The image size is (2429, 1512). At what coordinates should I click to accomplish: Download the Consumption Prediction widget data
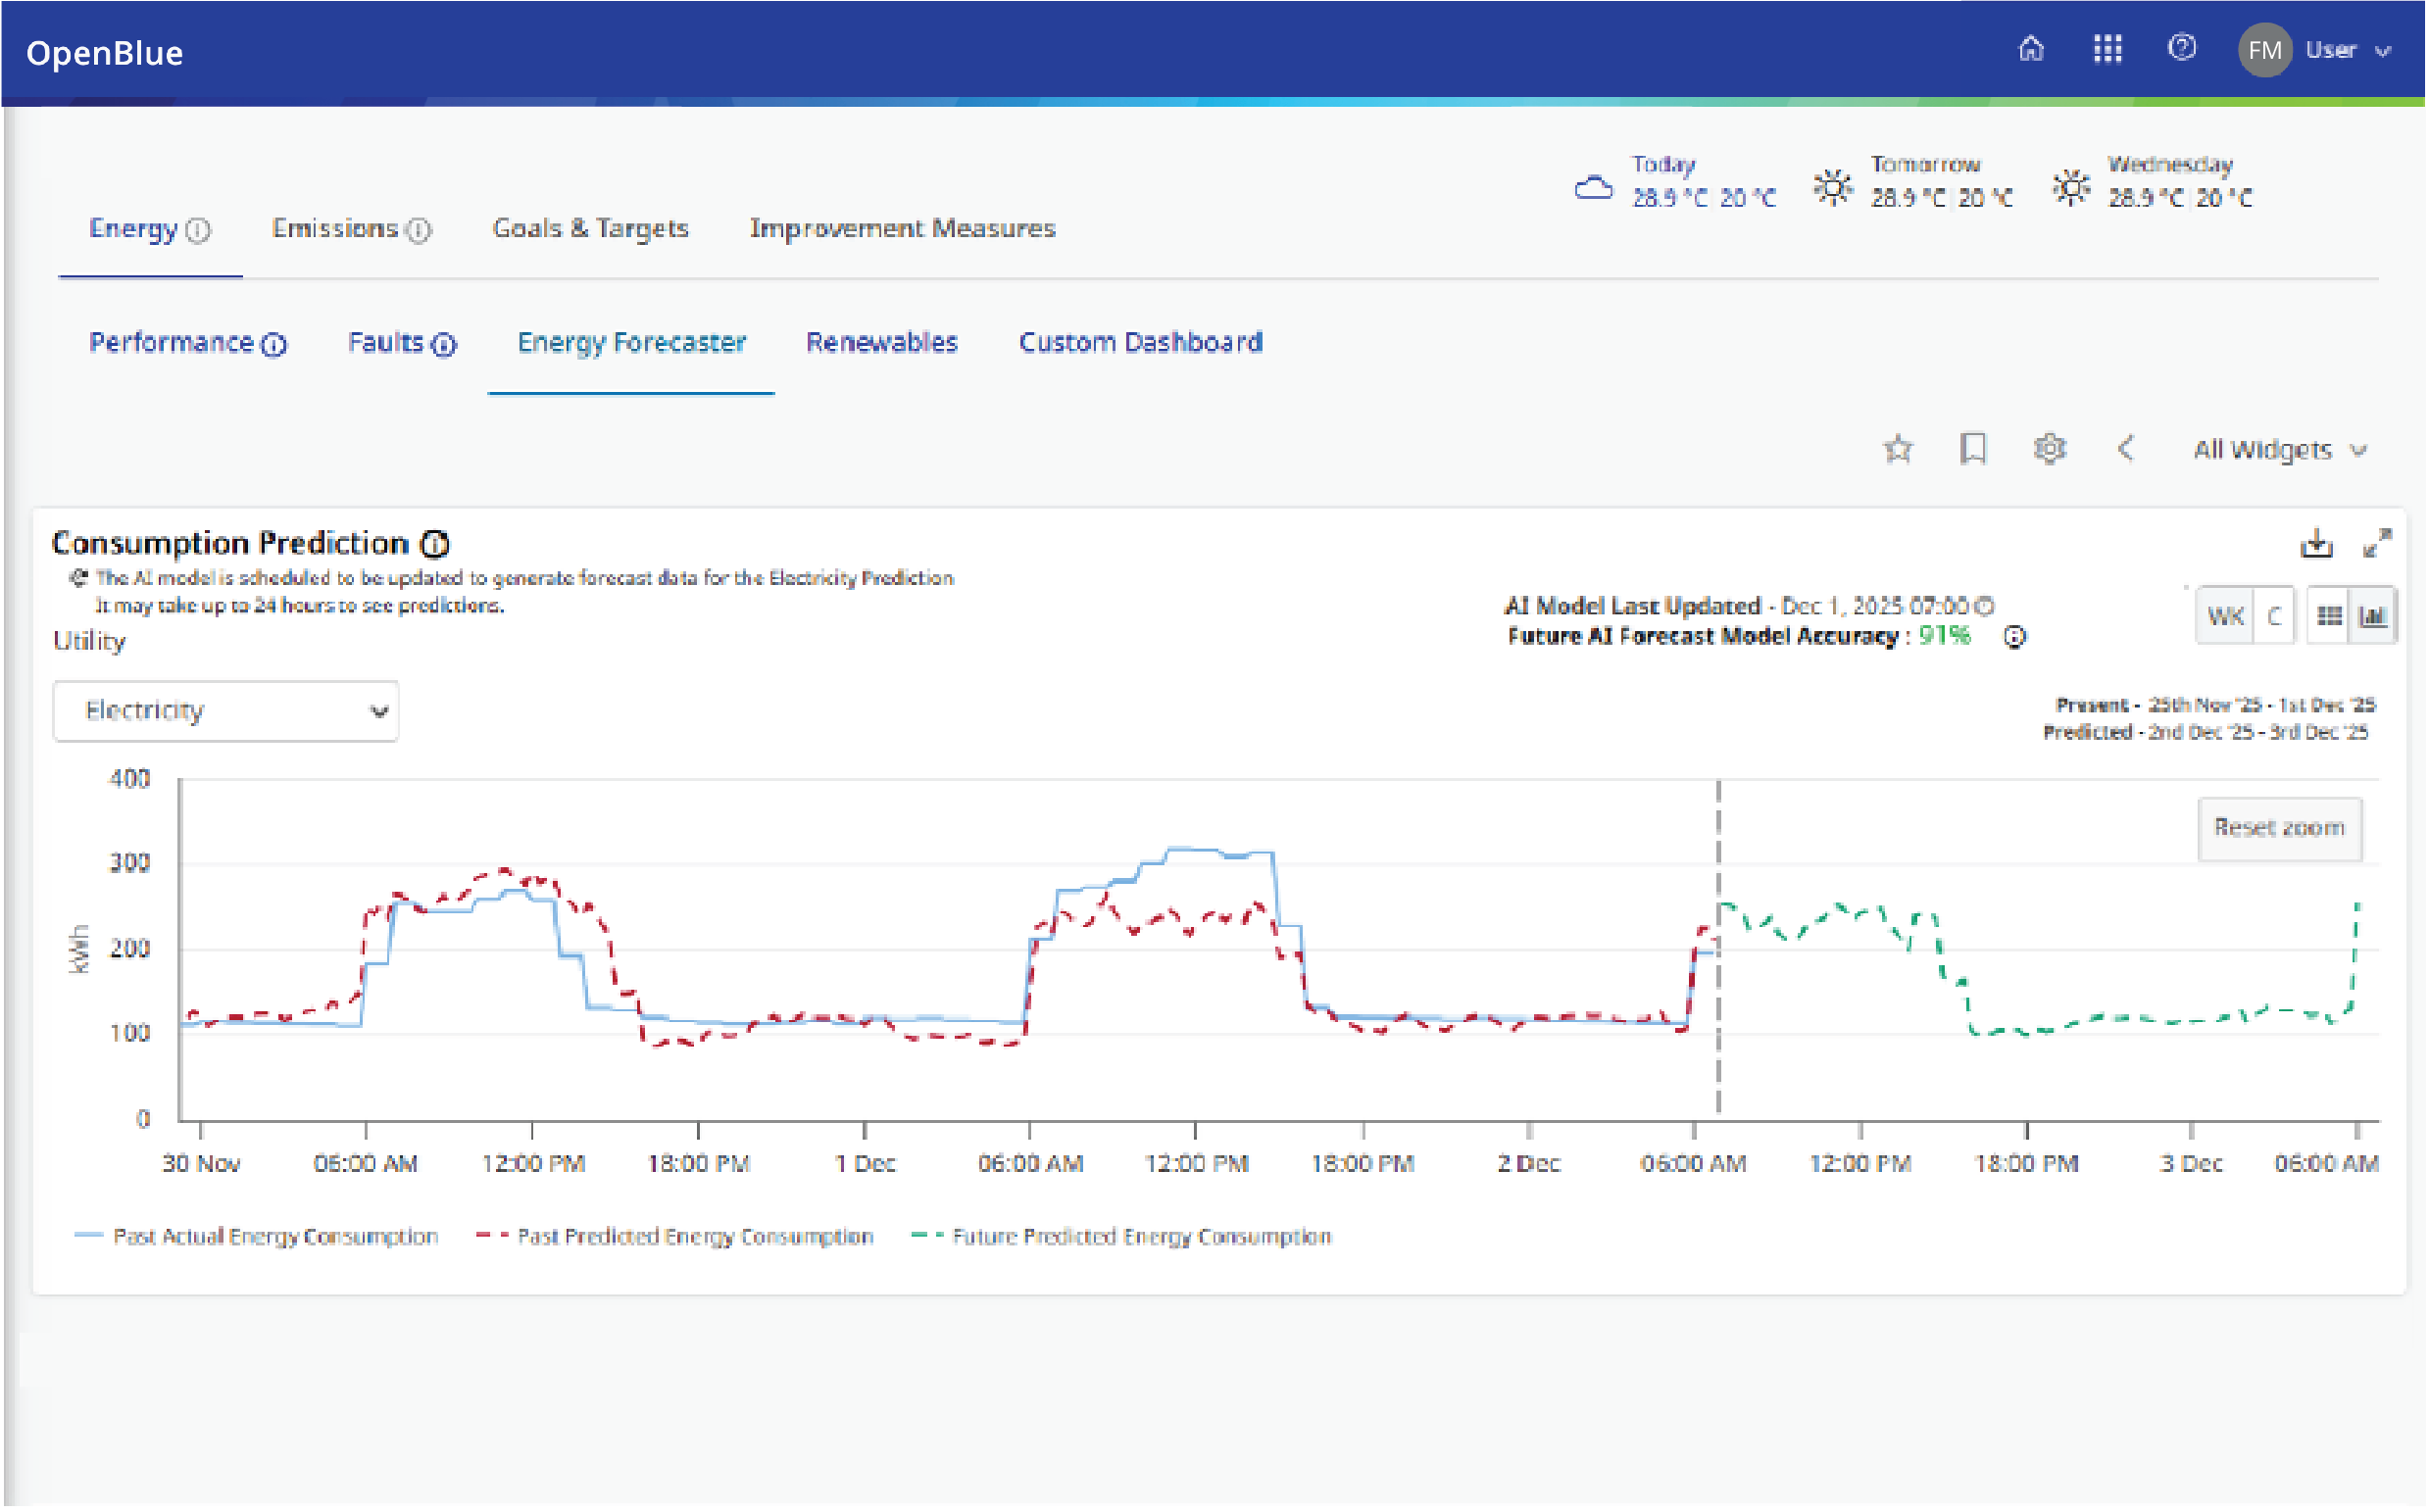pyautogui.click(x=2318, y=545)
